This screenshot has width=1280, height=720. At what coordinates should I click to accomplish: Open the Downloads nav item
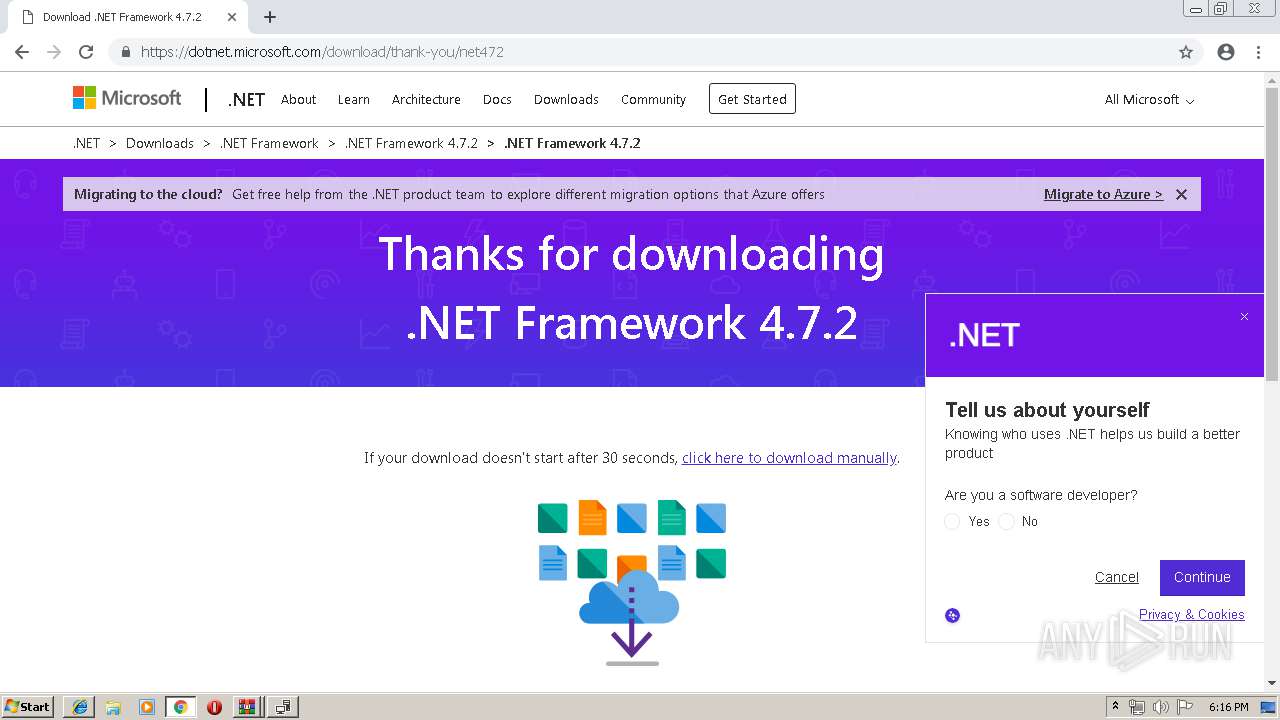(566, 99)
